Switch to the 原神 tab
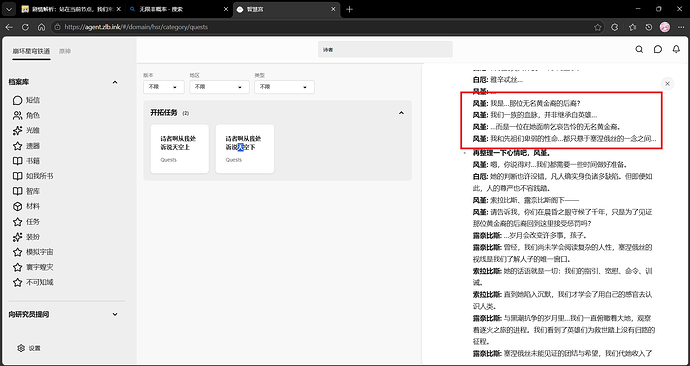 [65, 51]
